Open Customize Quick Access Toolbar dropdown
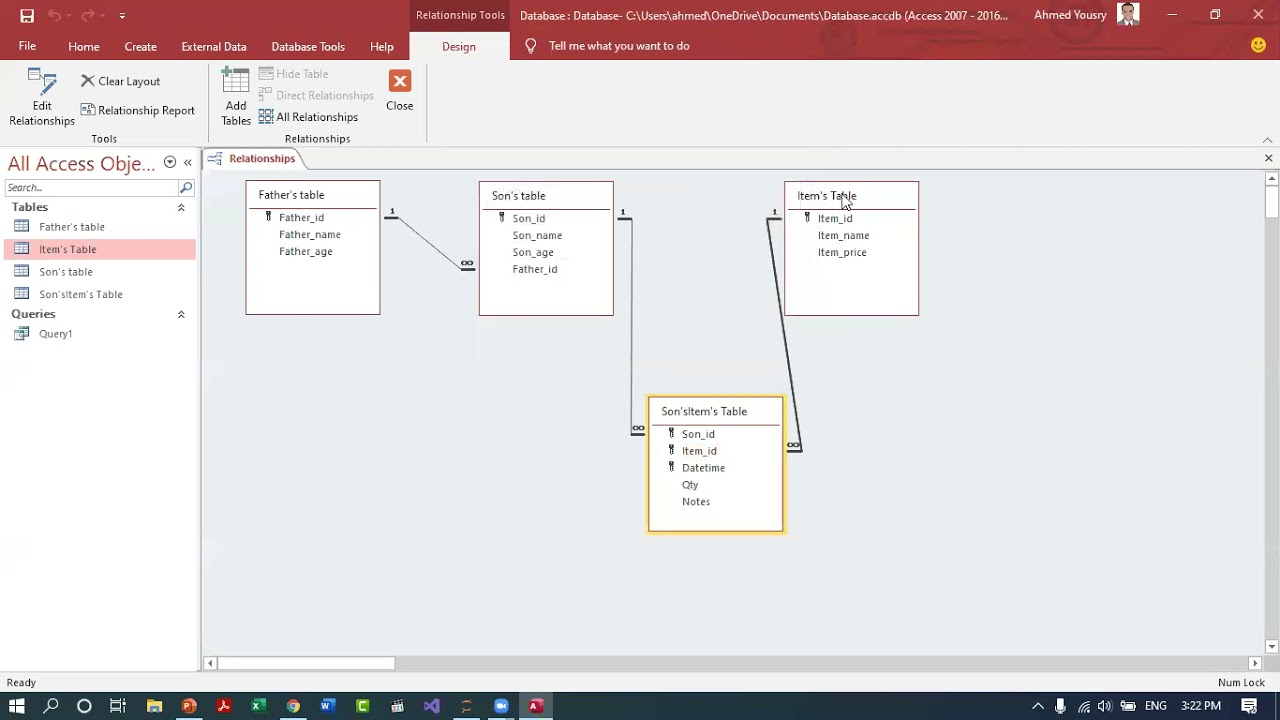Viewport: 1280px width, 720px height. [122, 16]
